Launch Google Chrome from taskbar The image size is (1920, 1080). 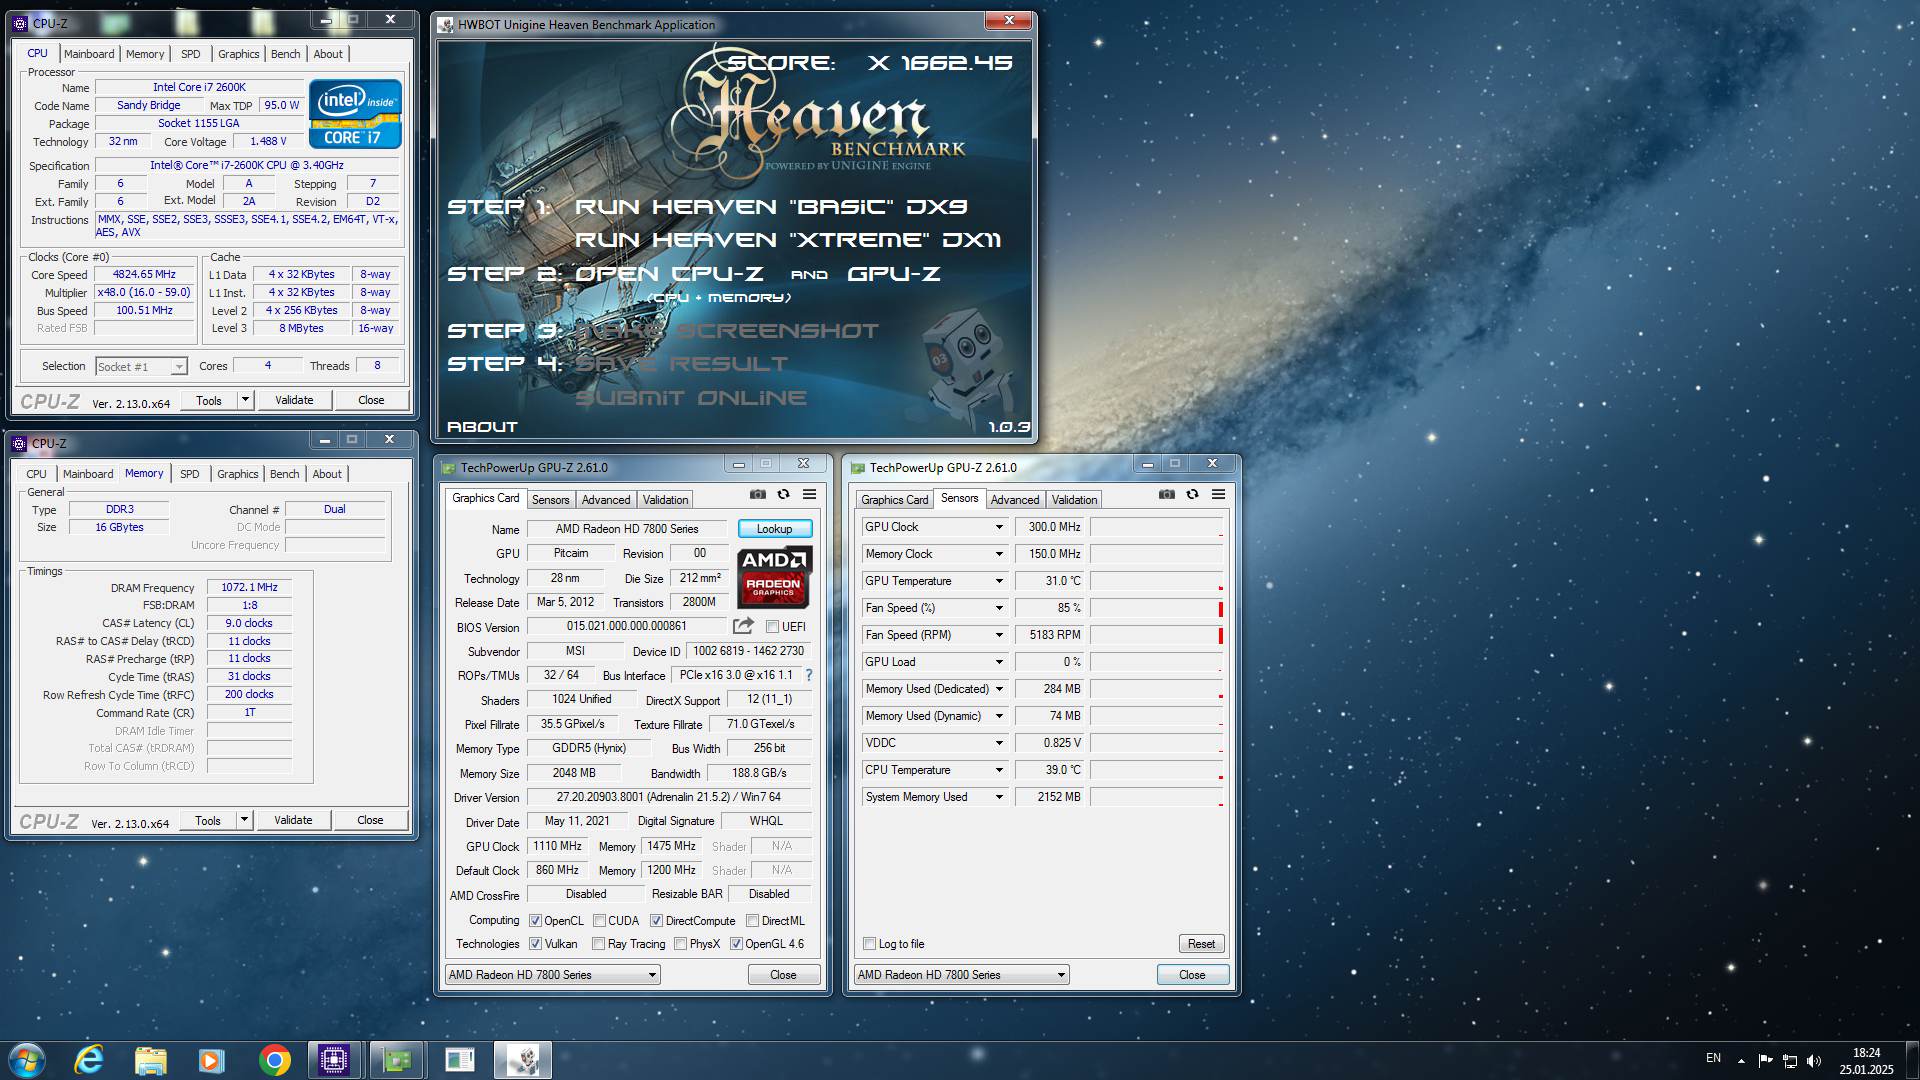pos(274,1060)
